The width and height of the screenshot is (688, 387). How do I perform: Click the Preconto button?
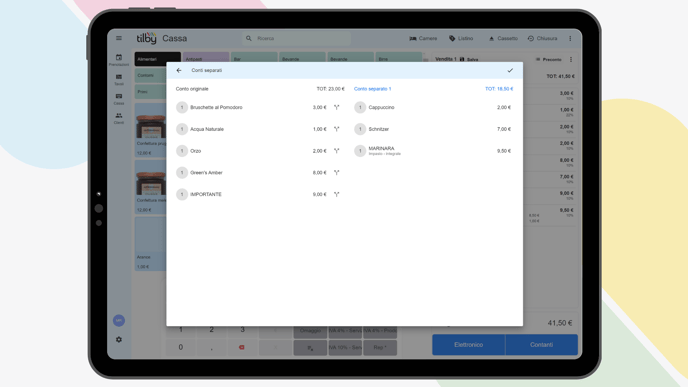click(548, 59)
